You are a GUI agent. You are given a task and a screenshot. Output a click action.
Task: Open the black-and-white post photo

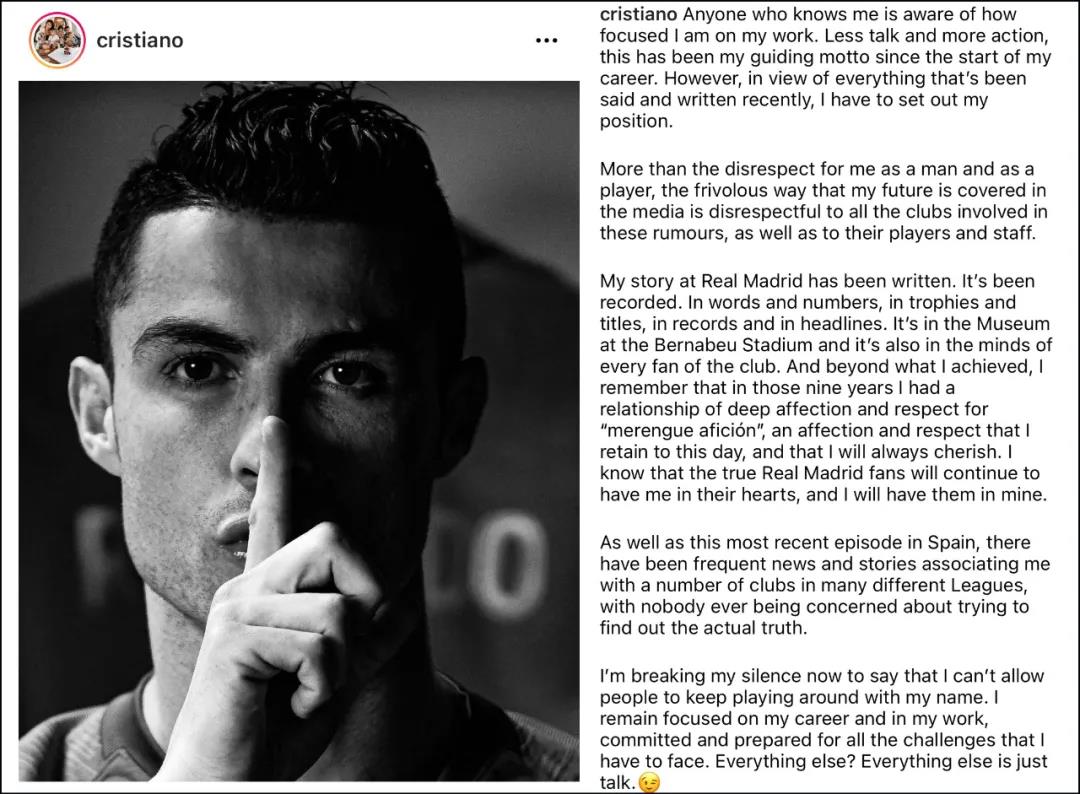point(299,431)
